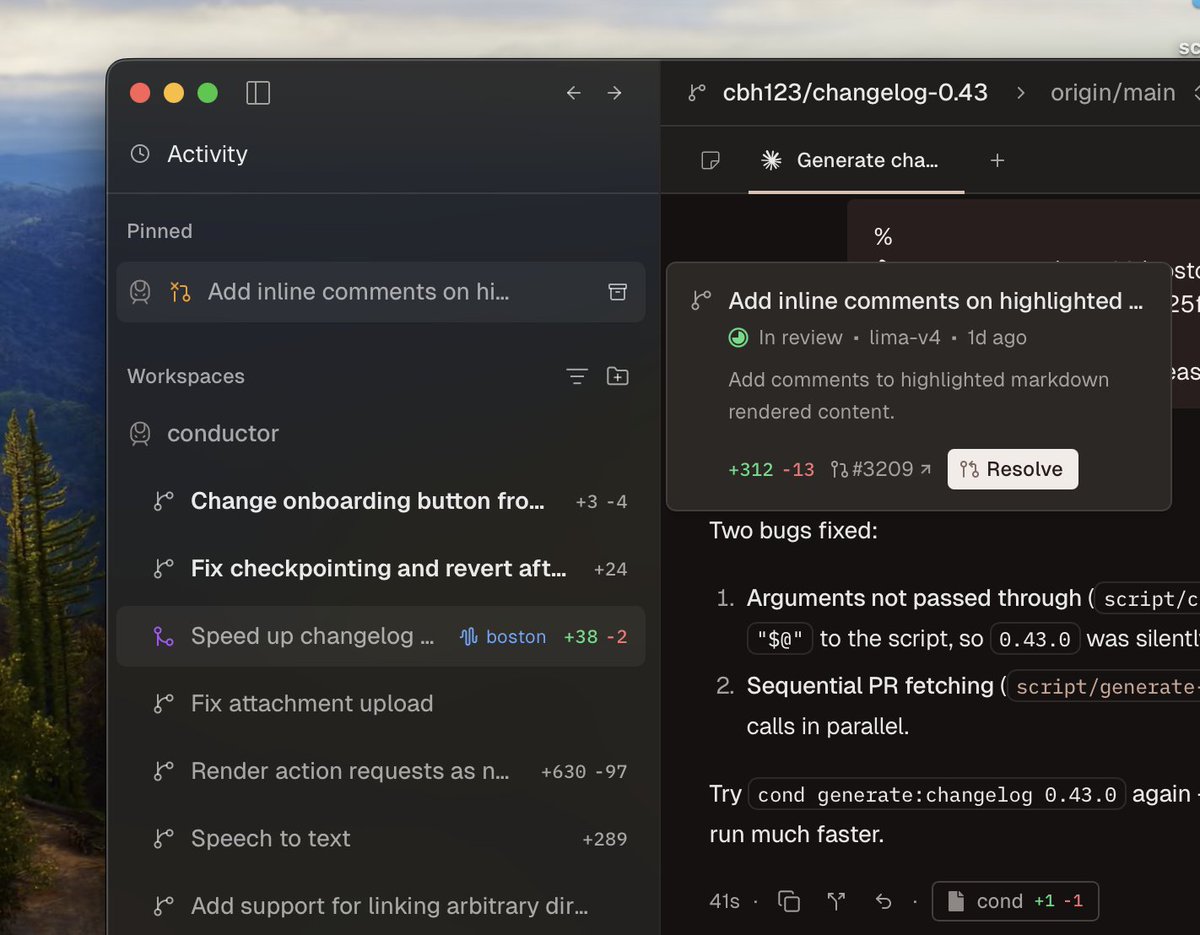
Task: Click the "$@" inline code snippet
Action: [780, 639]
